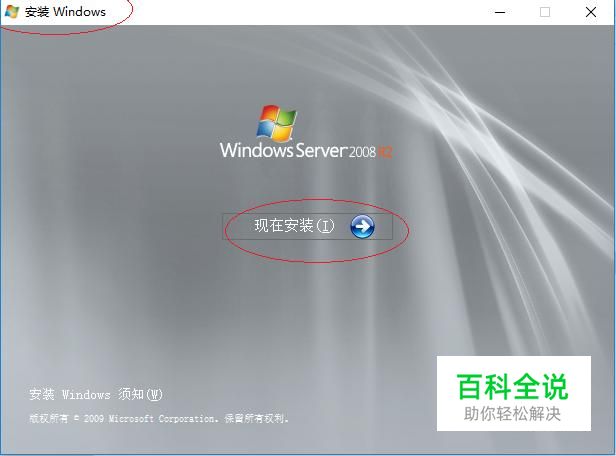
Task: Minimize the 安装 Windows window
Action: coord(500,12)
